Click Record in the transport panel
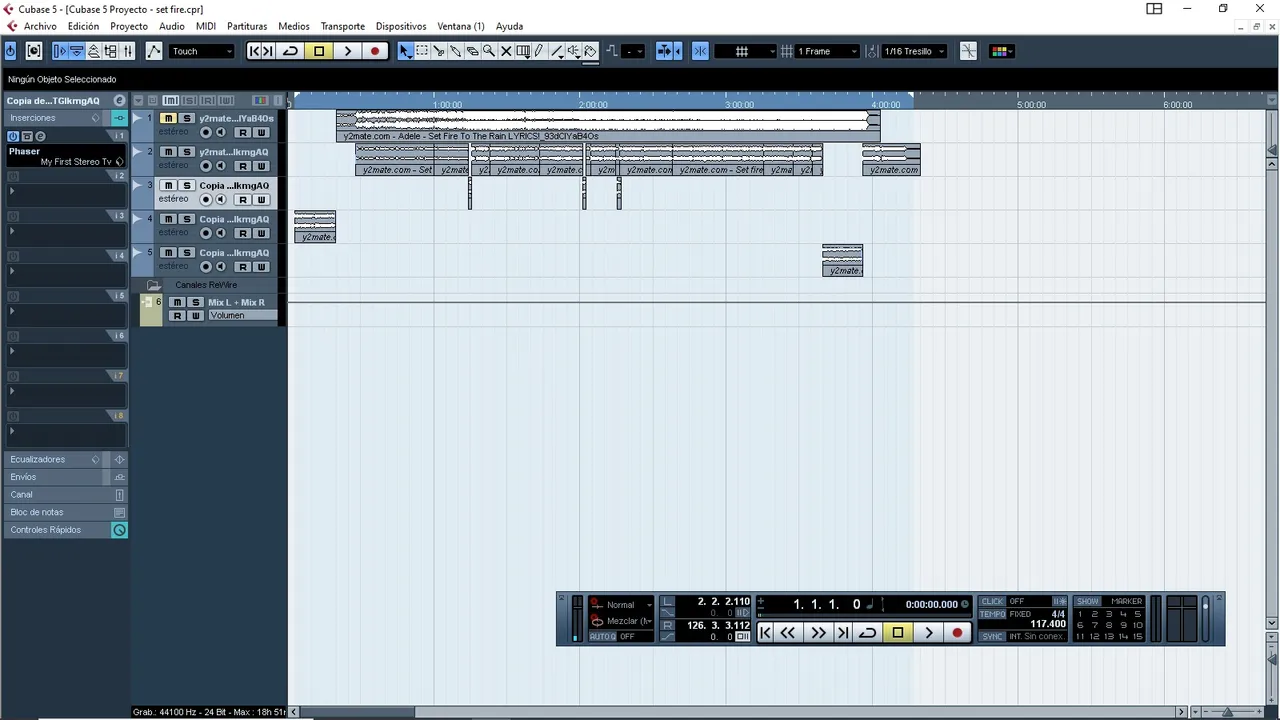This screenshot has height=720, width=1280. (x=957, y=632)
